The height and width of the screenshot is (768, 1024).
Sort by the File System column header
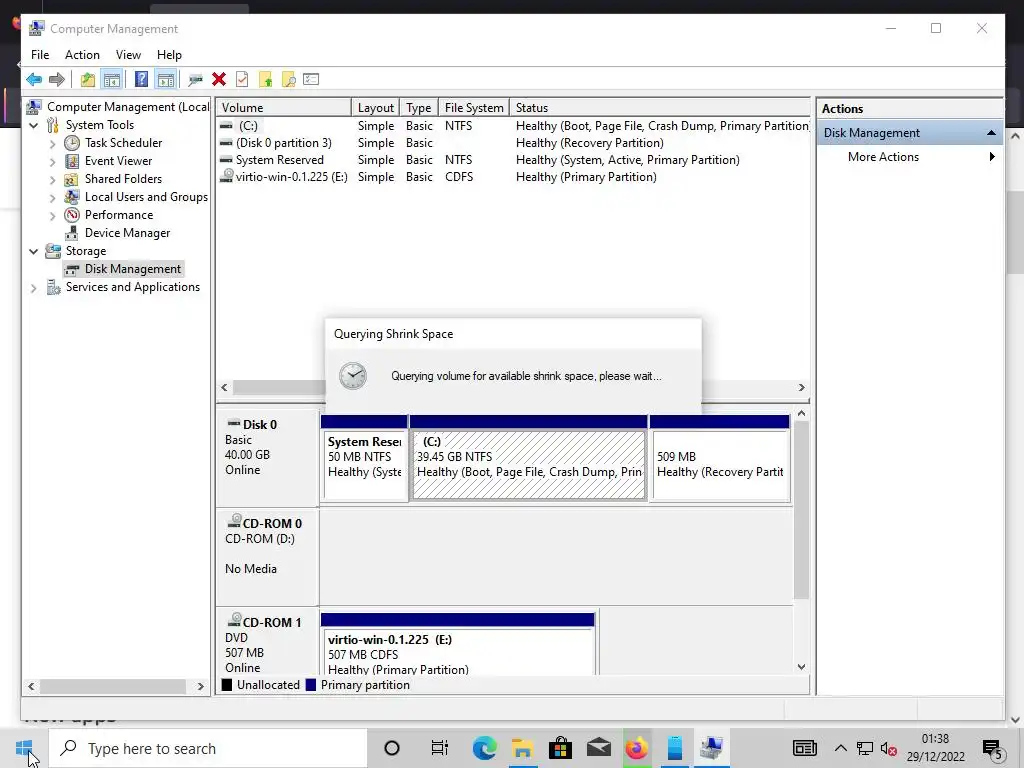pyautogui.click(x=473, y=108)
